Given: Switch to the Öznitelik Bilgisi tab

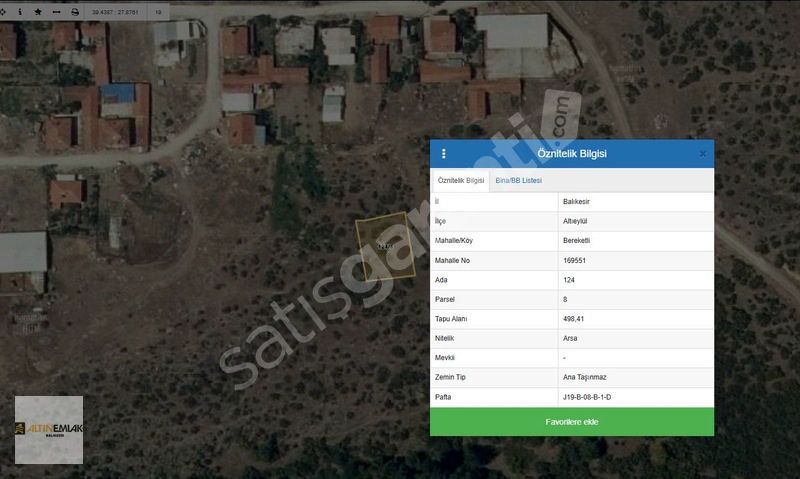Looking at the screenshot, I should 461,181.
